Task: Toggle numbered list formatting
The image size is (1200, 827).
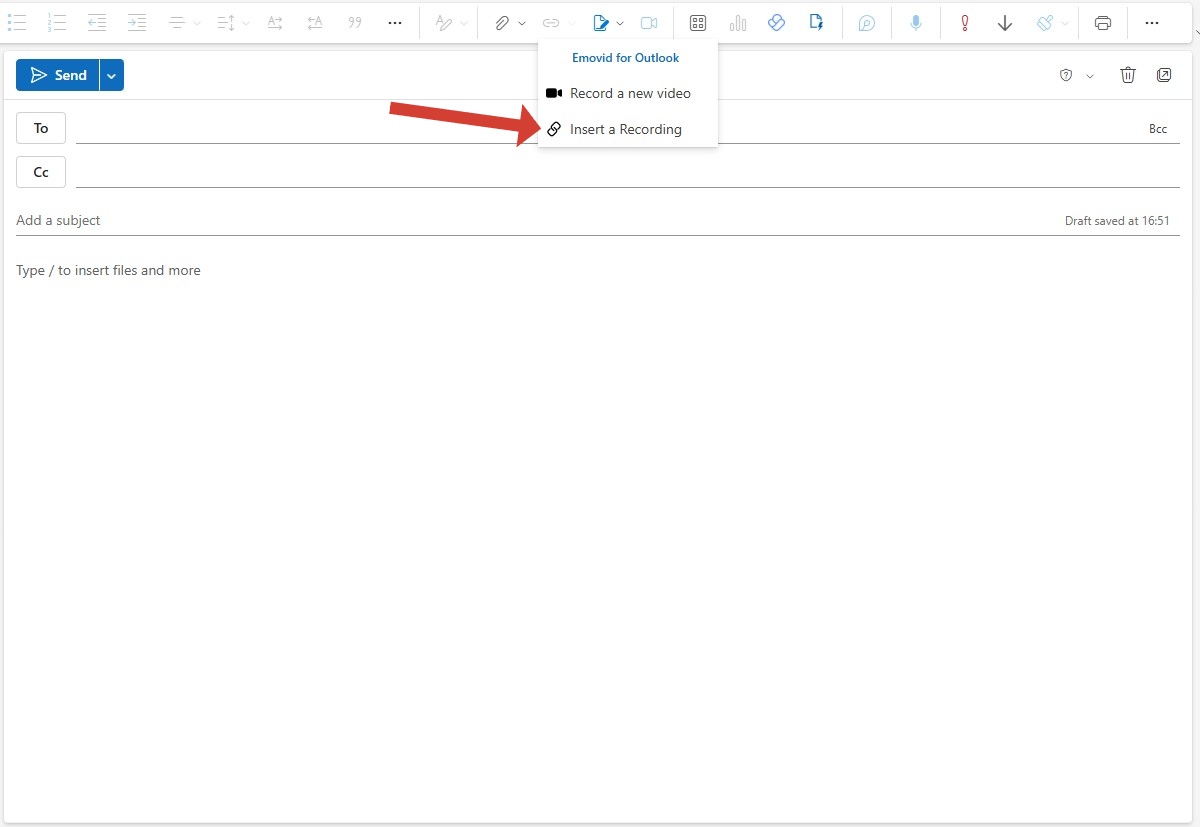Action: 57,23
